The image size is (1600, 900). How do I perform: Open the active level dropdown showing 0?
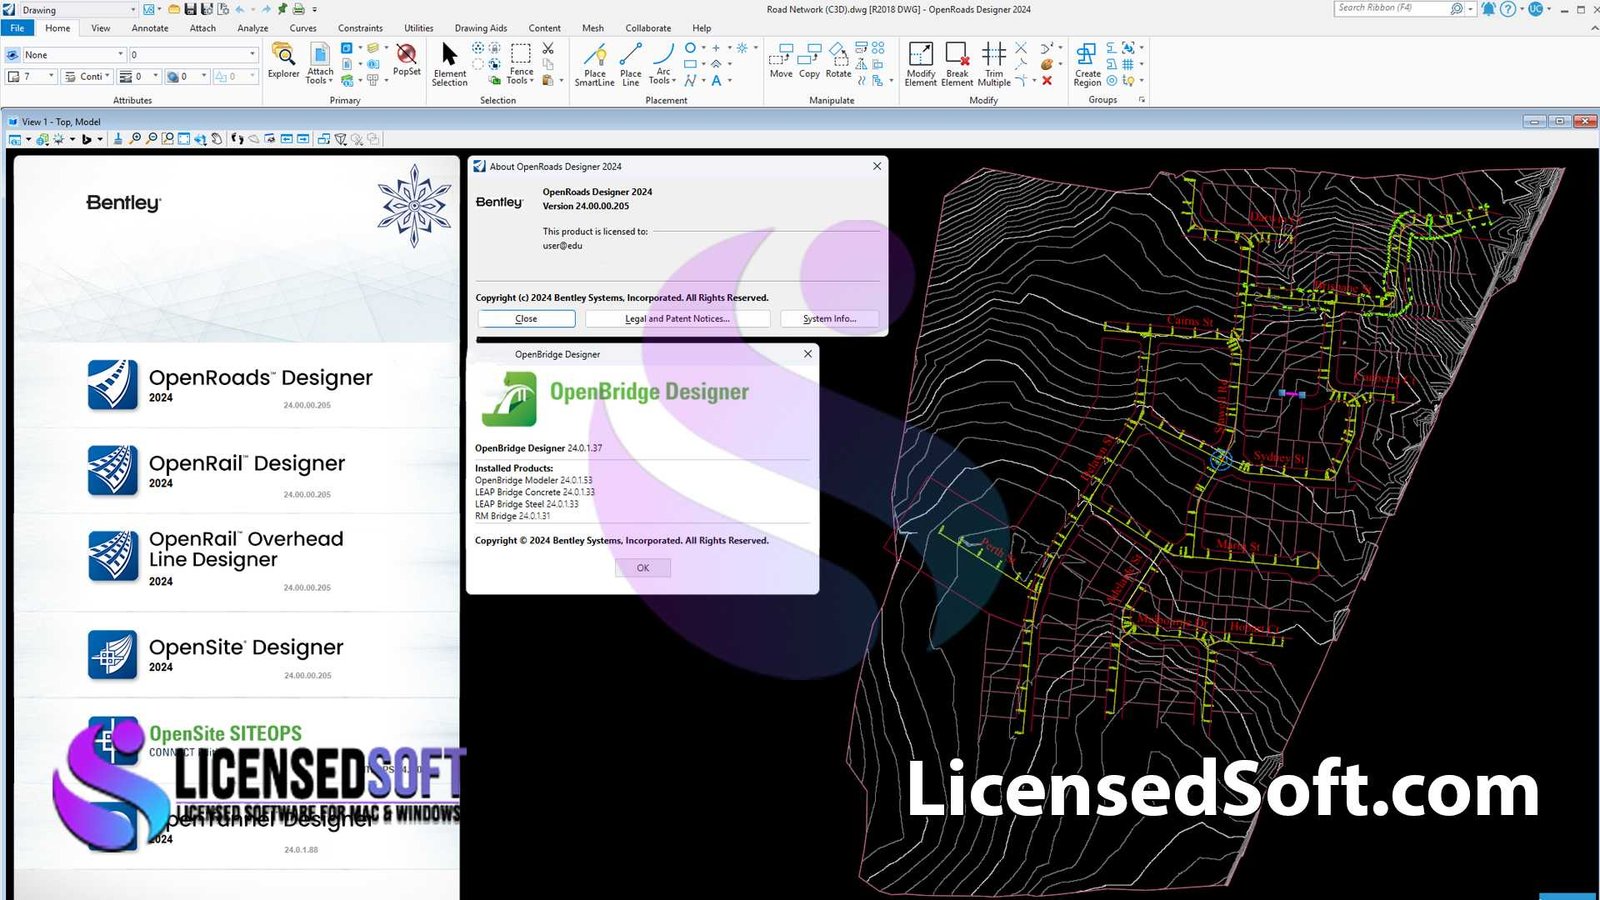pyautogui.click(x=194, y=55)
